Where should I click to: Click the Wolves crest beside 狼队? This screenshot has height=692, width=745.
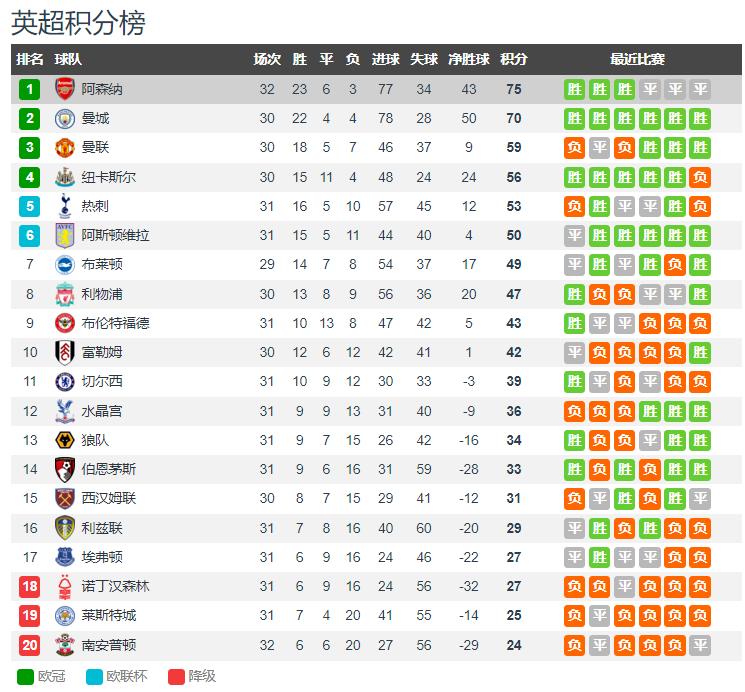coord(65,440)
